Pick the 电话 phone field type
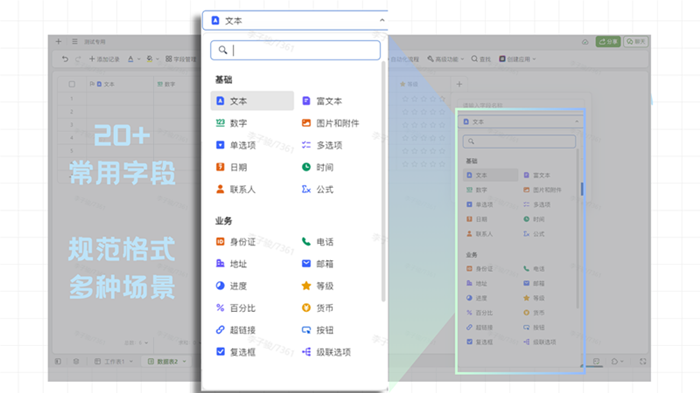 point(318,242)
